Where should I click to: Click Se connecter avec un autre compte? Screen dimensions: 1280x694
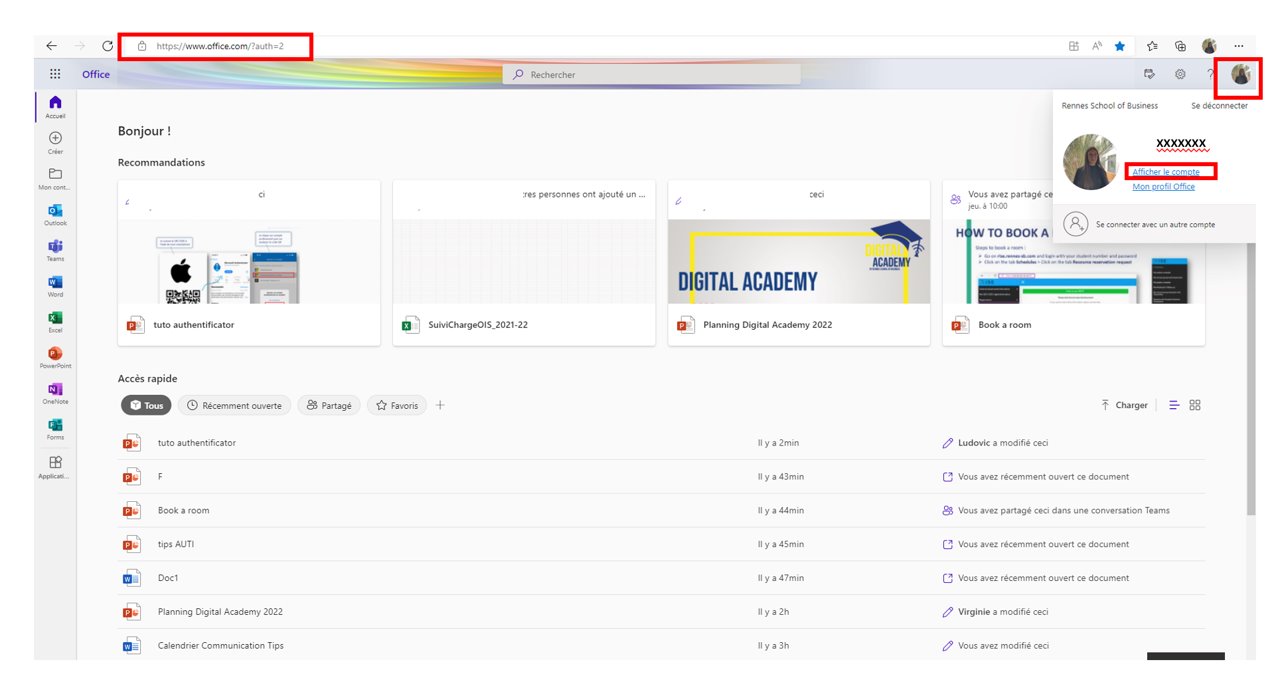(1155, 225)
